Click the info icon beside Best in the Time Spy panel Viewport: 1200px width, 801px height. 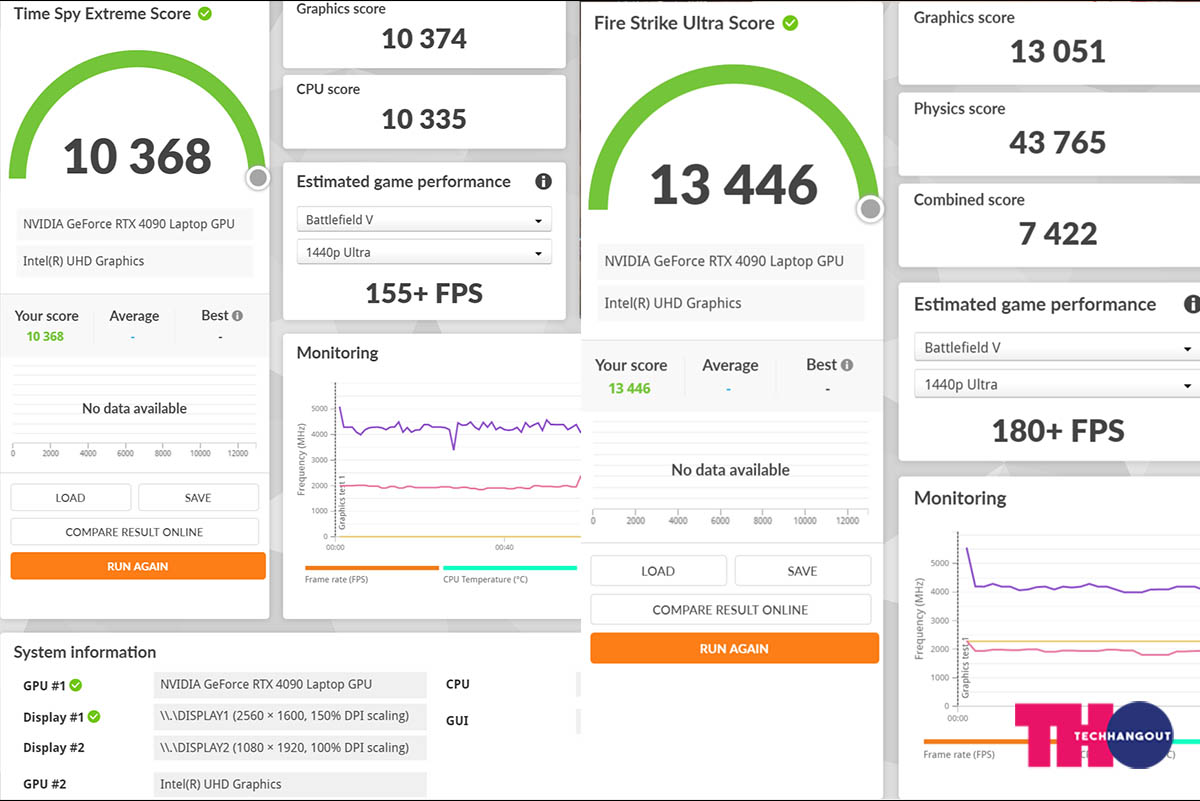click(237, 316)
